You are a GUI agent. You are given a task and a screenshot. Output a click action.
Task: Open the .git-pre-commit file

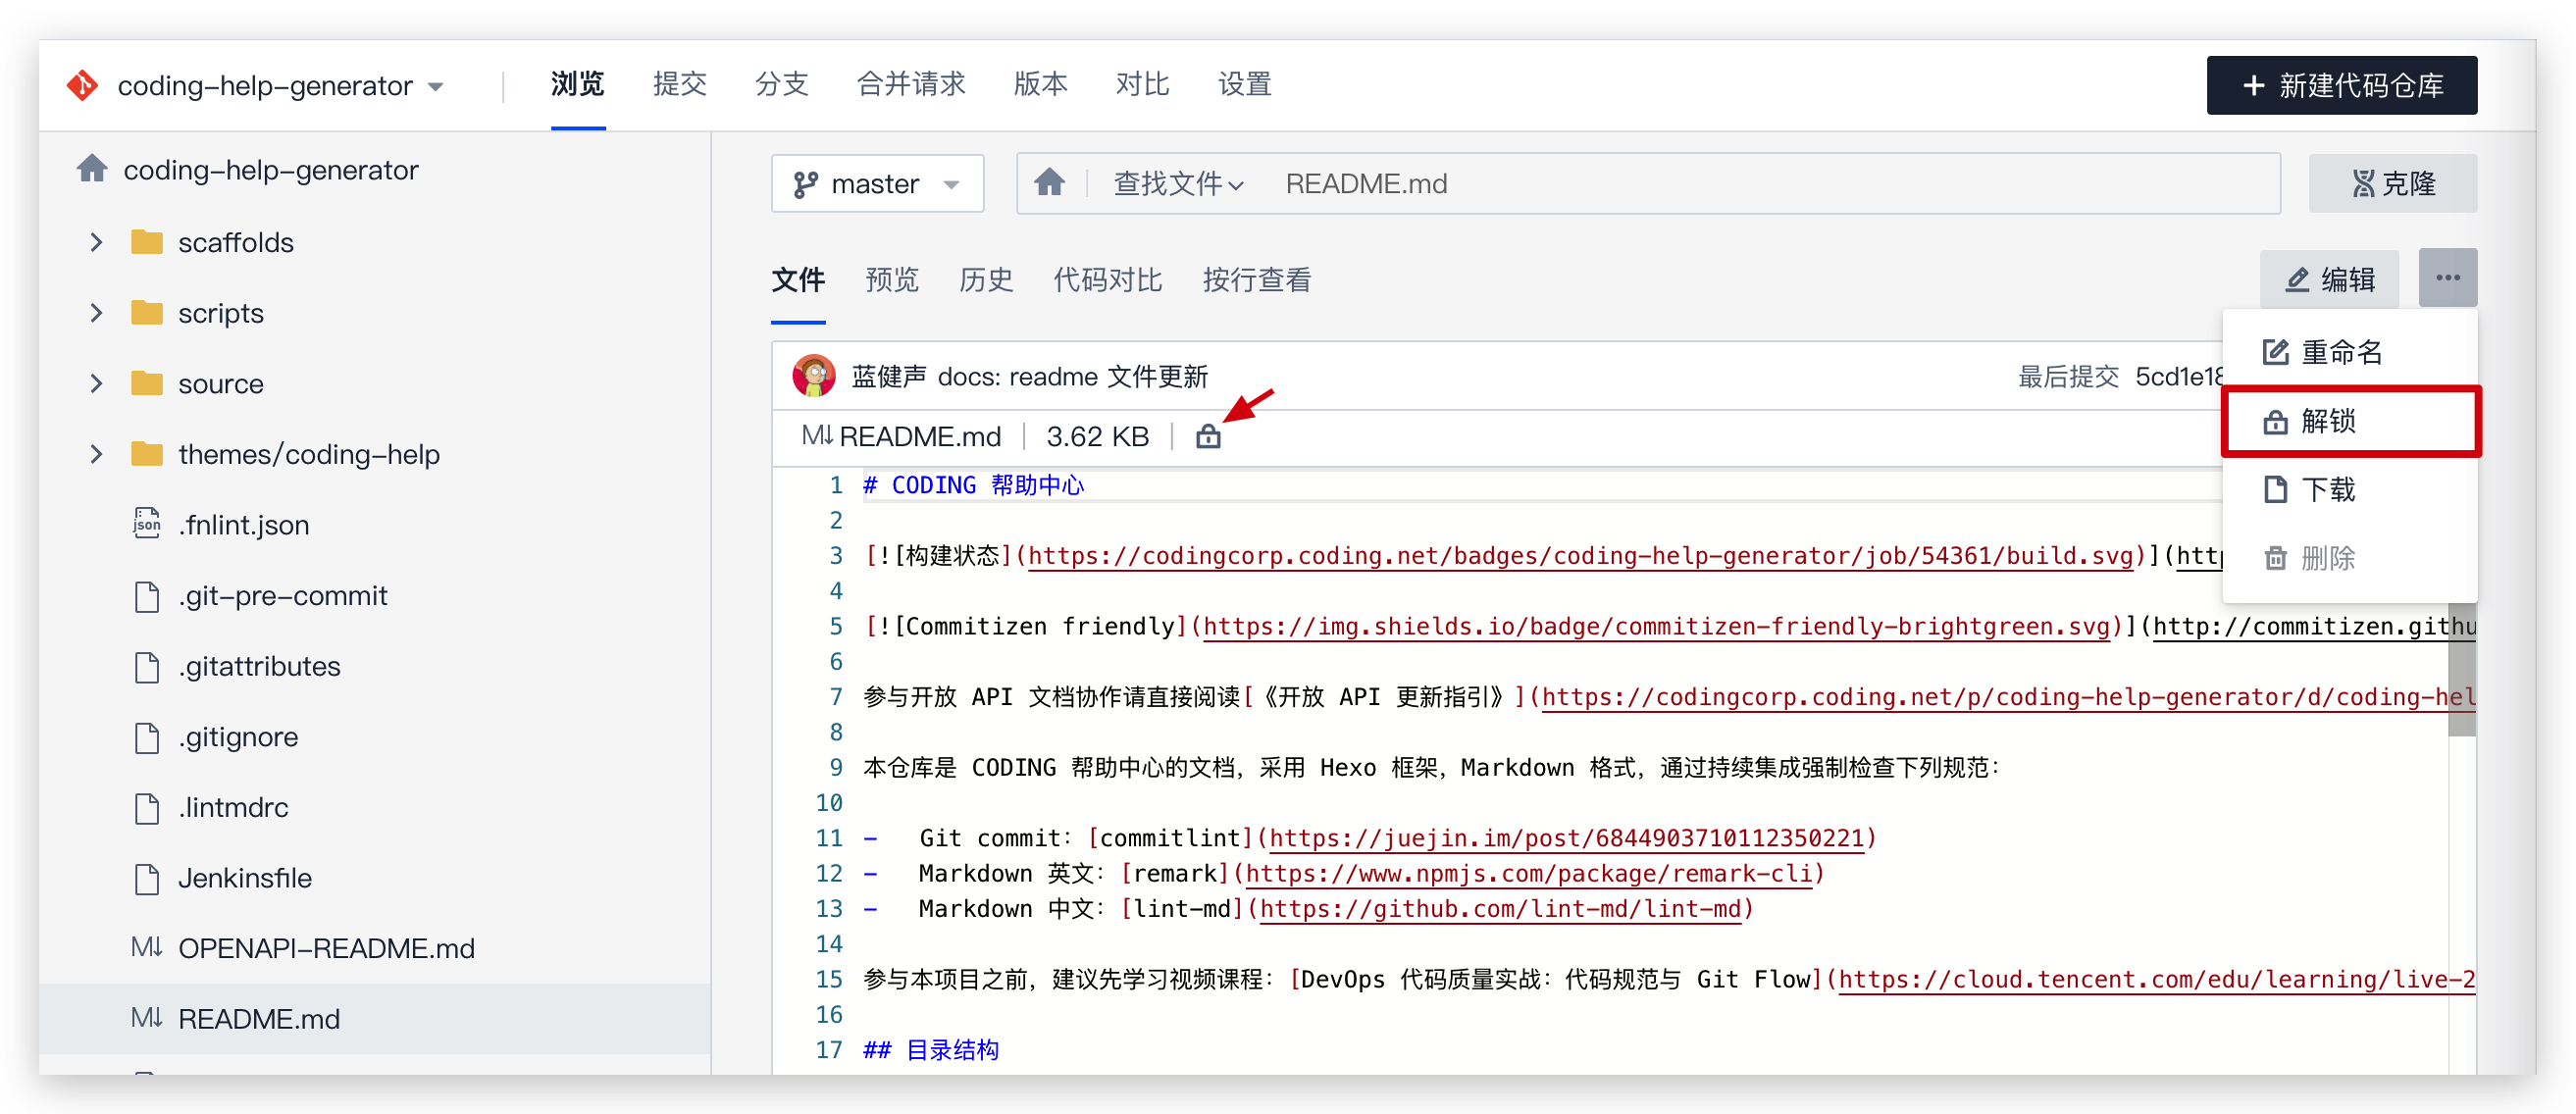point(283,596)
